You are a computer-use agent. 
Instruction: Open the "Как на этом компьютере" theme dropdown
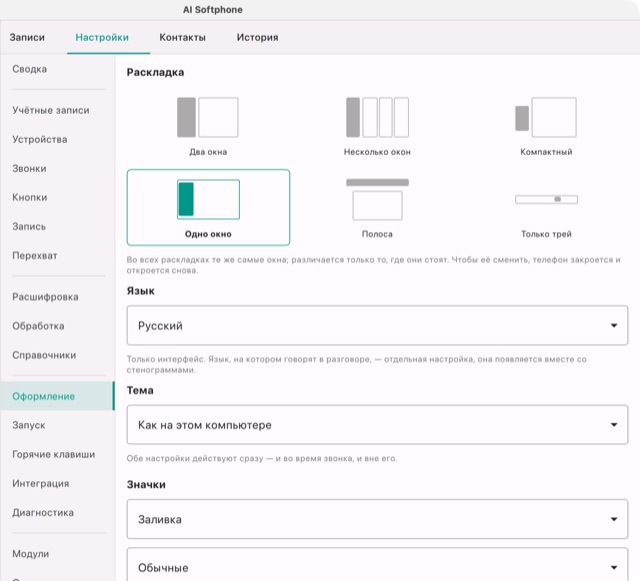377,425
